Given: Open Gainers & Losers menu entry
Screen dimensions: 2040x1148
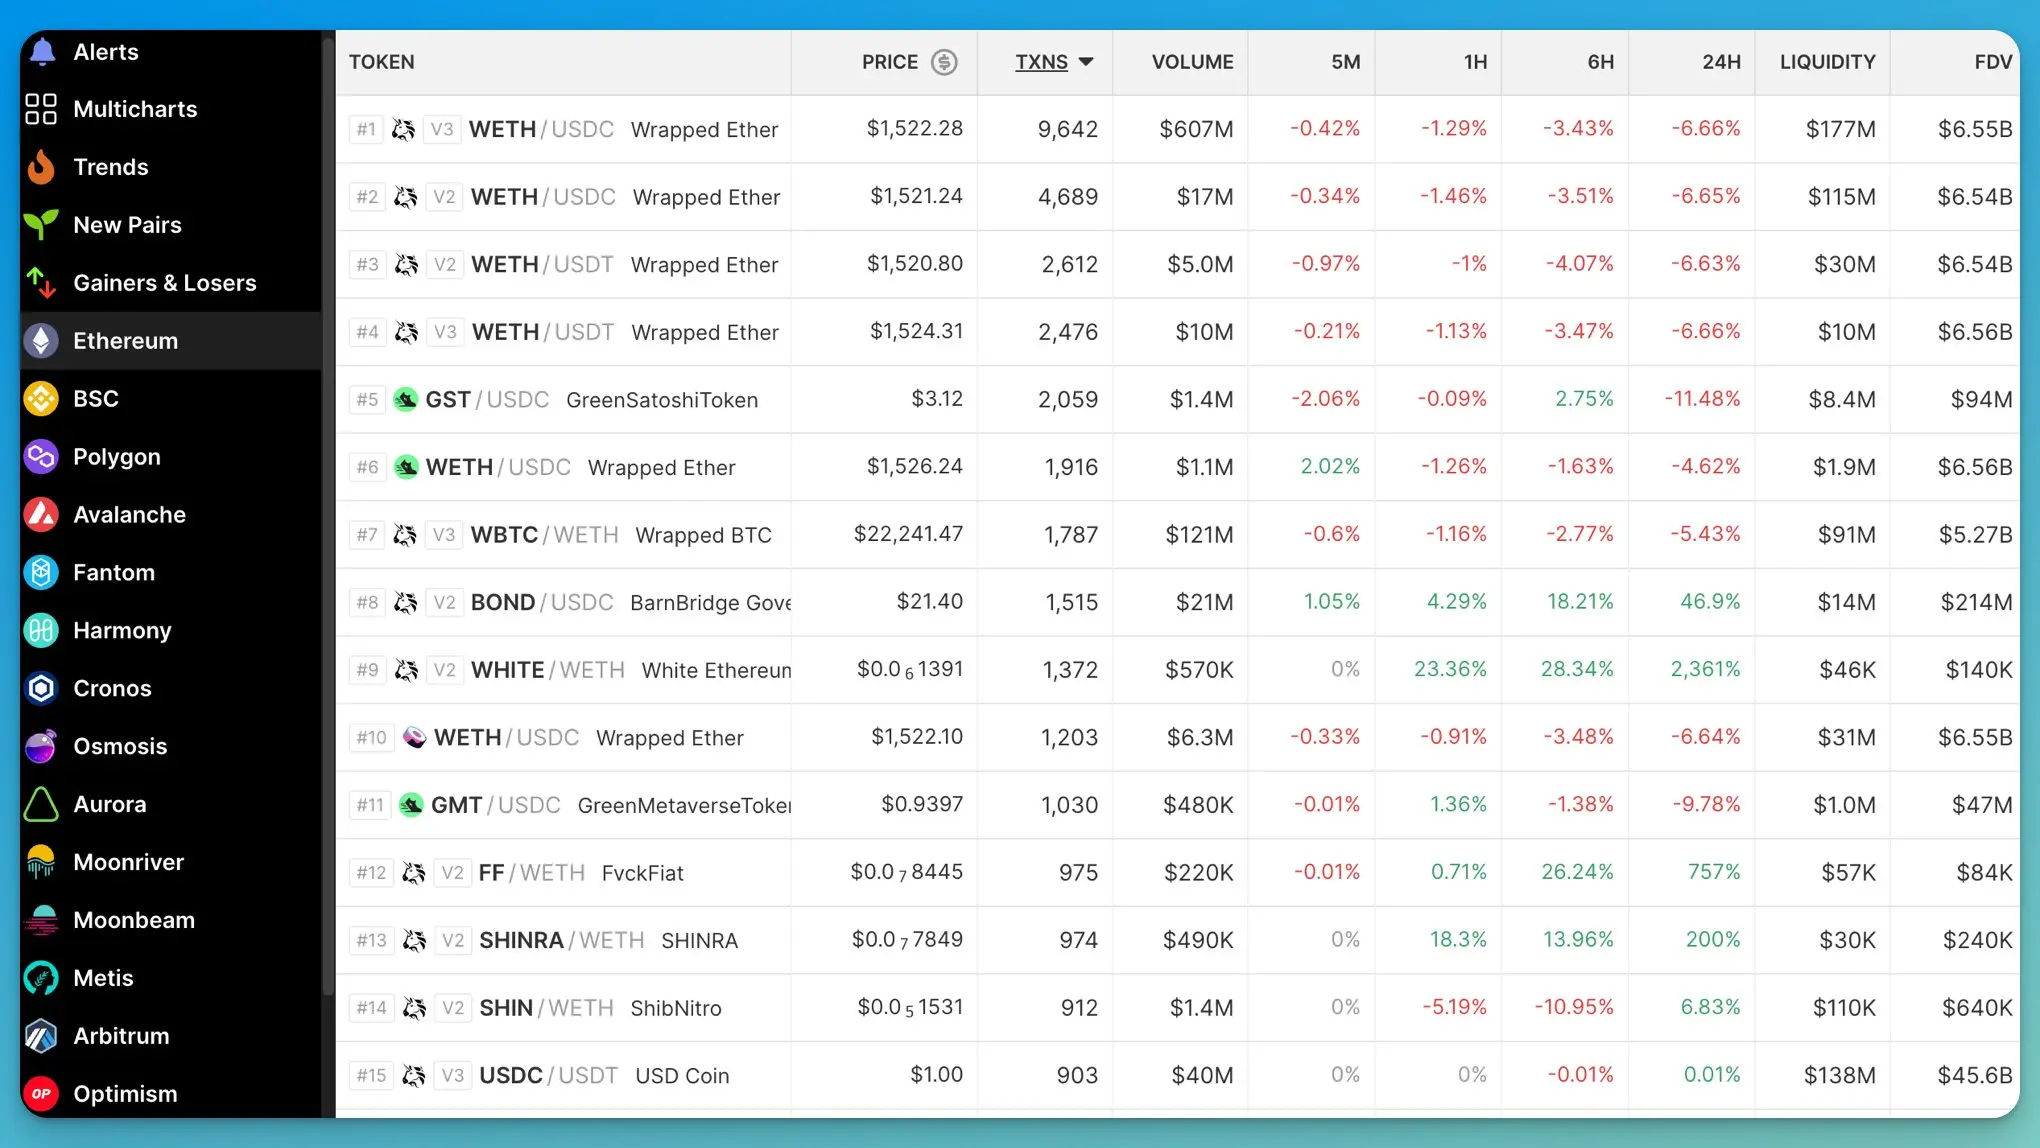Looking at the screenshot, I should click(x=171, y=283).
